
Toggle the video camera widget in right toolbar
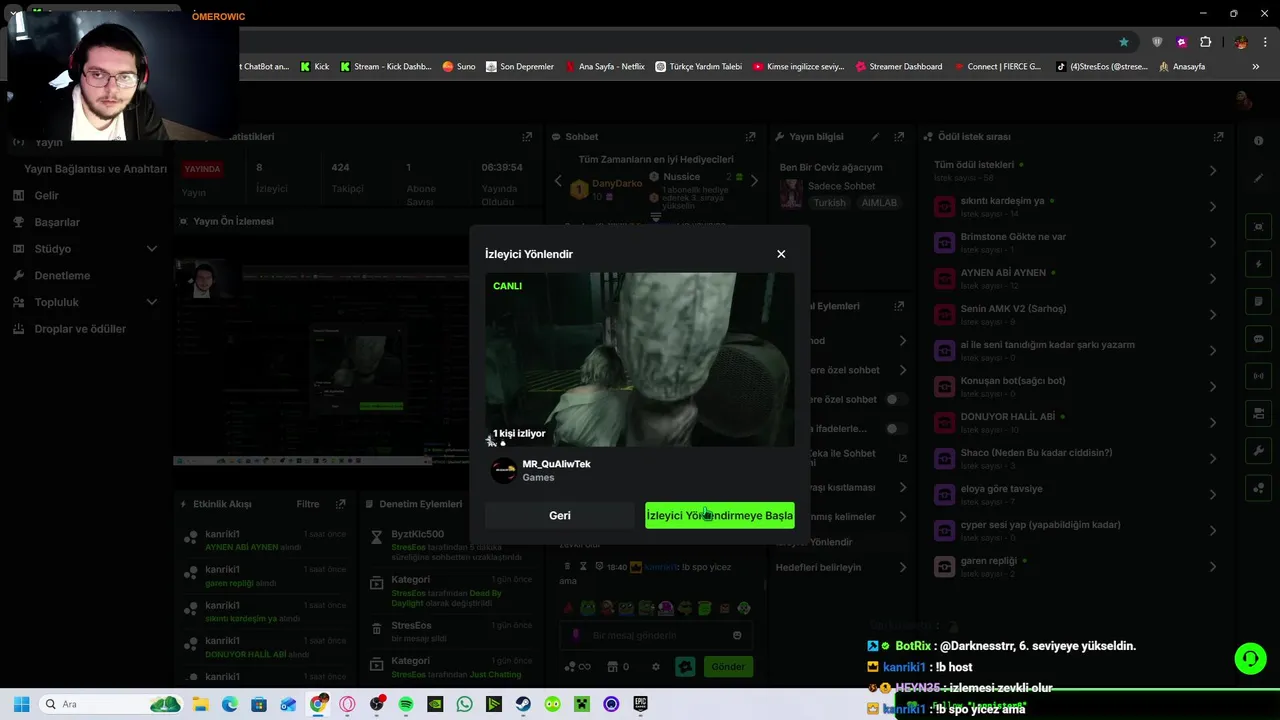[x=1259, y=413]
